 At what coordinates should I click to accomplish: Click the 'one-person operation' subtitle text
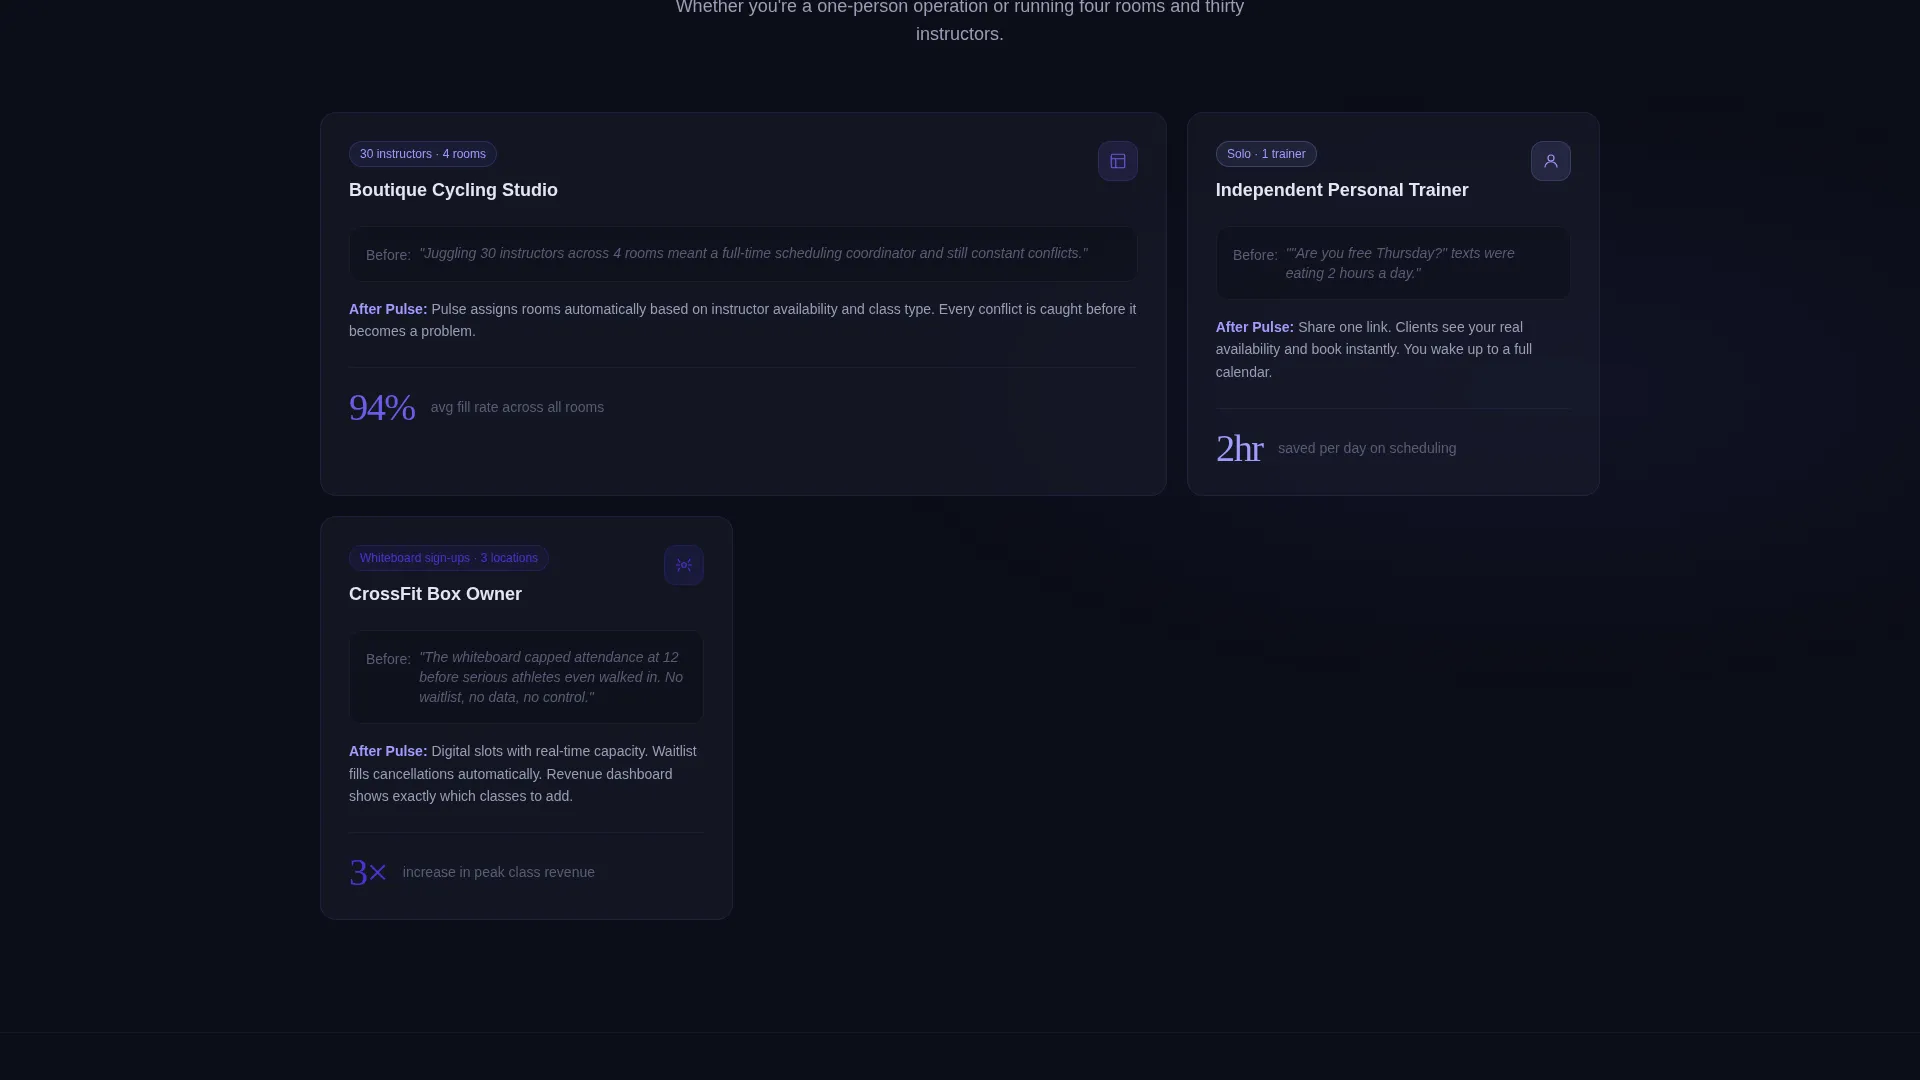(960, 20)
